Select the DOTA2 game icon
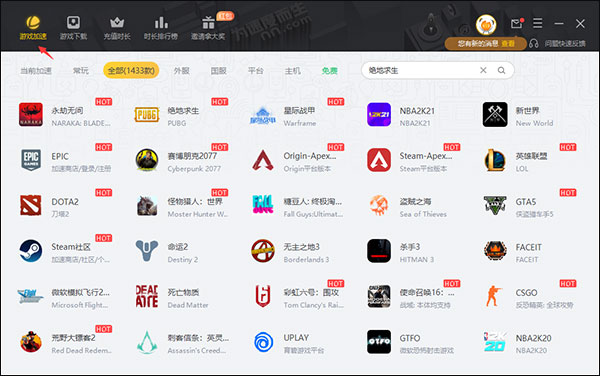Image resolution: width=600 pixels, height=376 pixels. click(31, 205)
